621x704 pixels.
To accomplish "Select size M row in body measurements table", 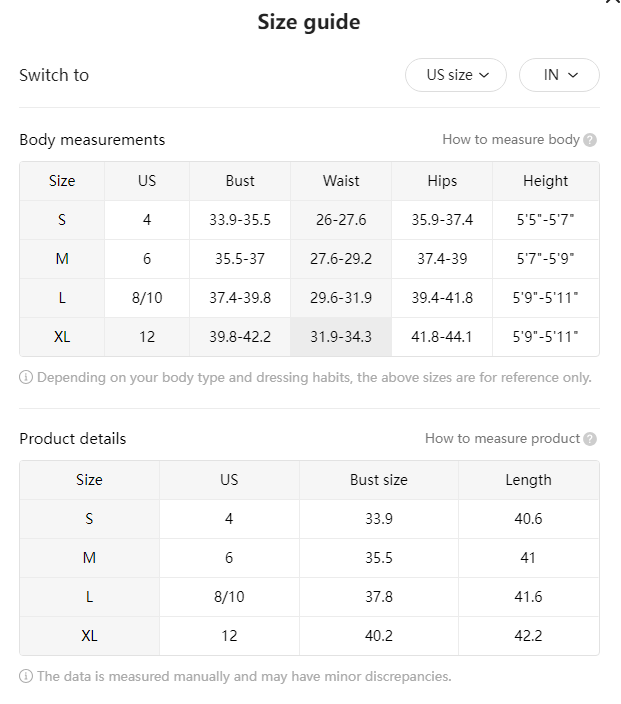I will point(309,259).
